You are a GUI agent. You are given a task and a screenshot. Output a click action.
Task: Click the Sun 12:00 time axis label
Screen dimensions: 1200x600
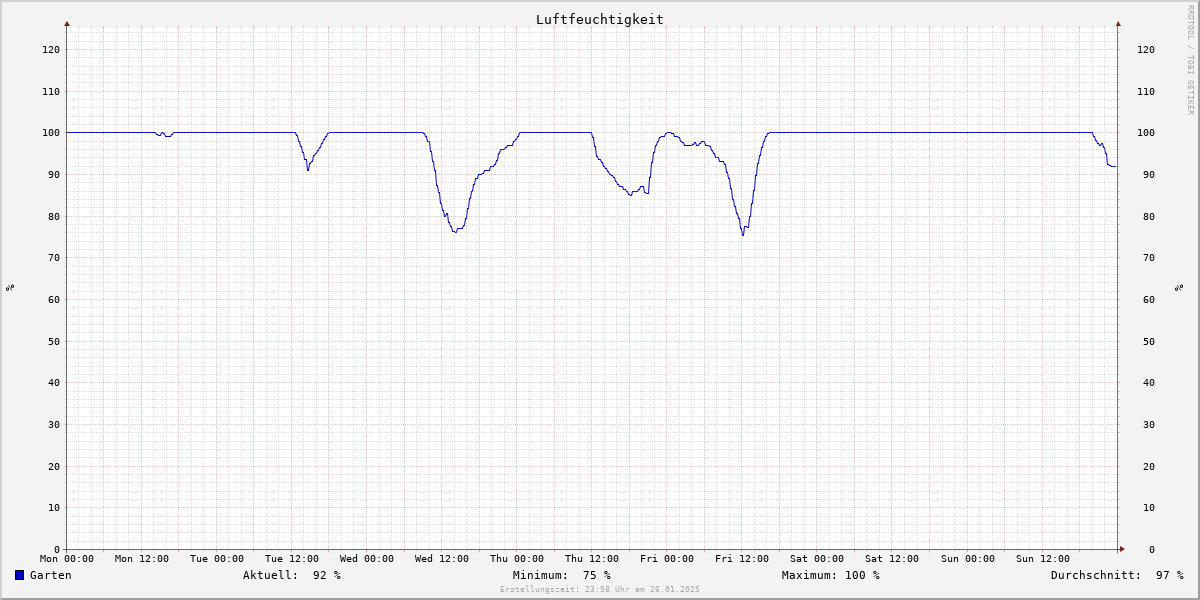1042,559
